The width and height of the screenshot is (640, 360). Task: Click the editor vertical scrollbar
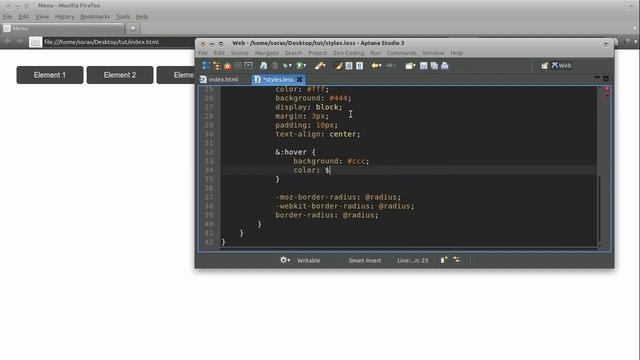(x=599, y=208)
